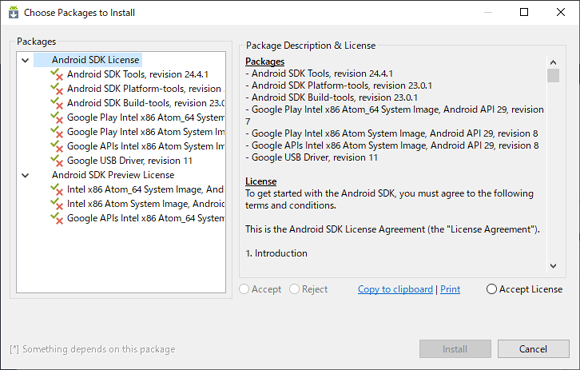Click the Install button
580x370 pixels.
click(455, 349)
